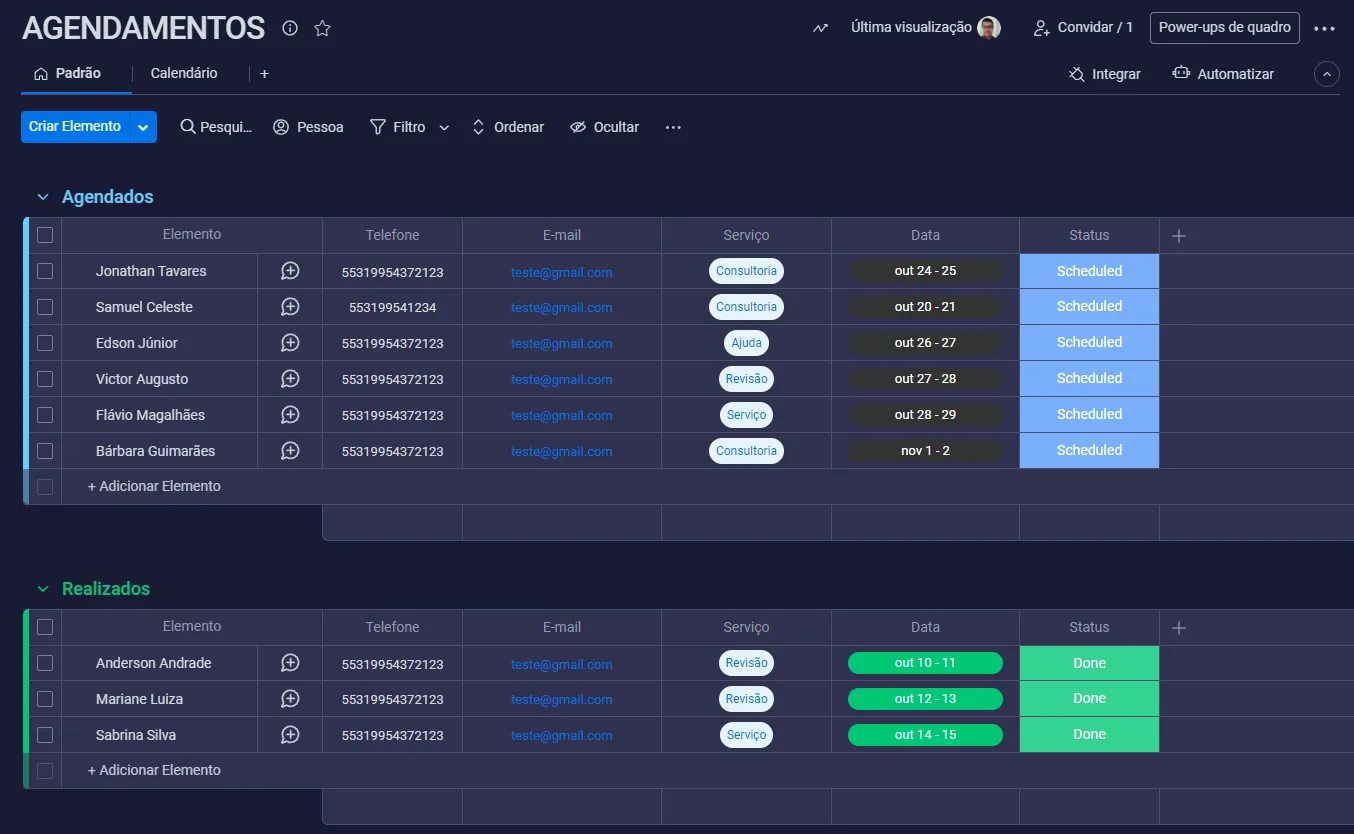Click Adicionar Elemento in the Realizados group
The width and height of the screenshot is (1354, 834).
[x=154, y=771]
